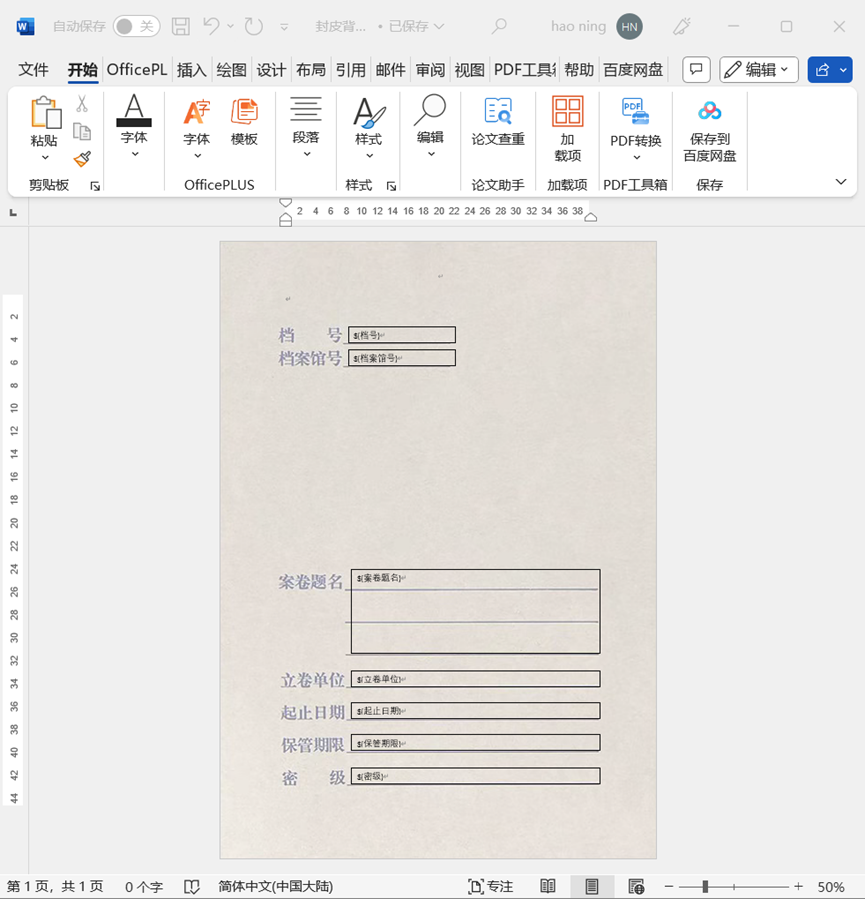
Task: Switch to Print Layout view in status bar
Action: click(x=592, y=887)
